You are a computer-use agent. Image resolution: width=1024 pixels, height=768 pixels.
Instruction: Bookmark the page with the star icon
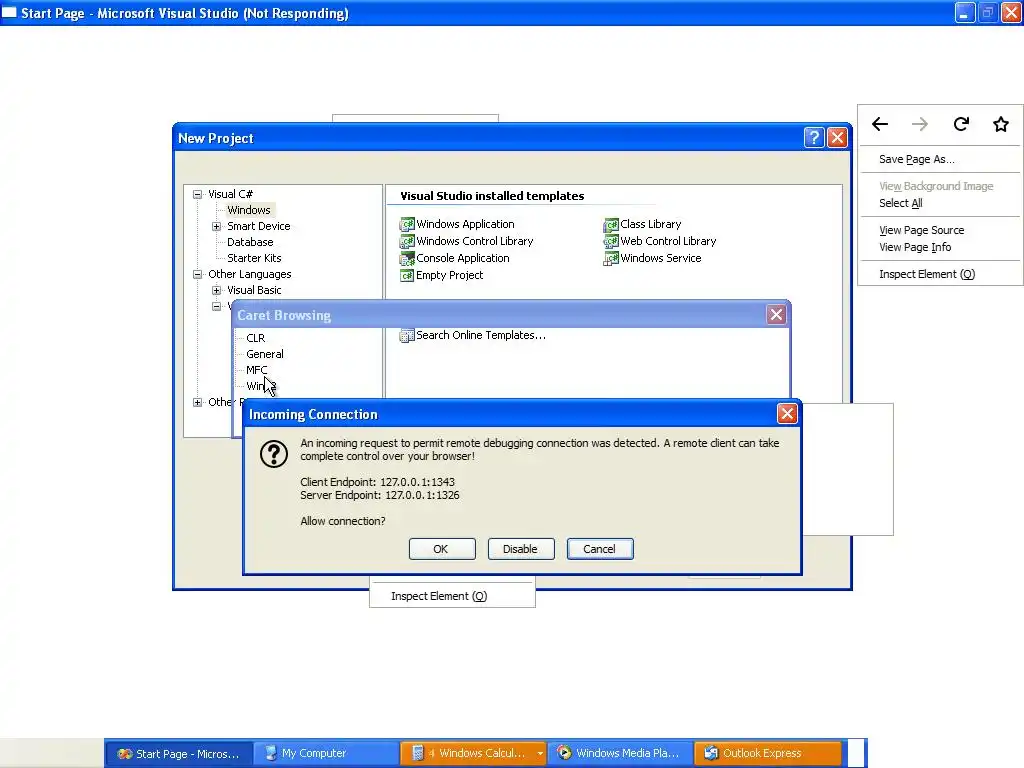click(1000, 124)
